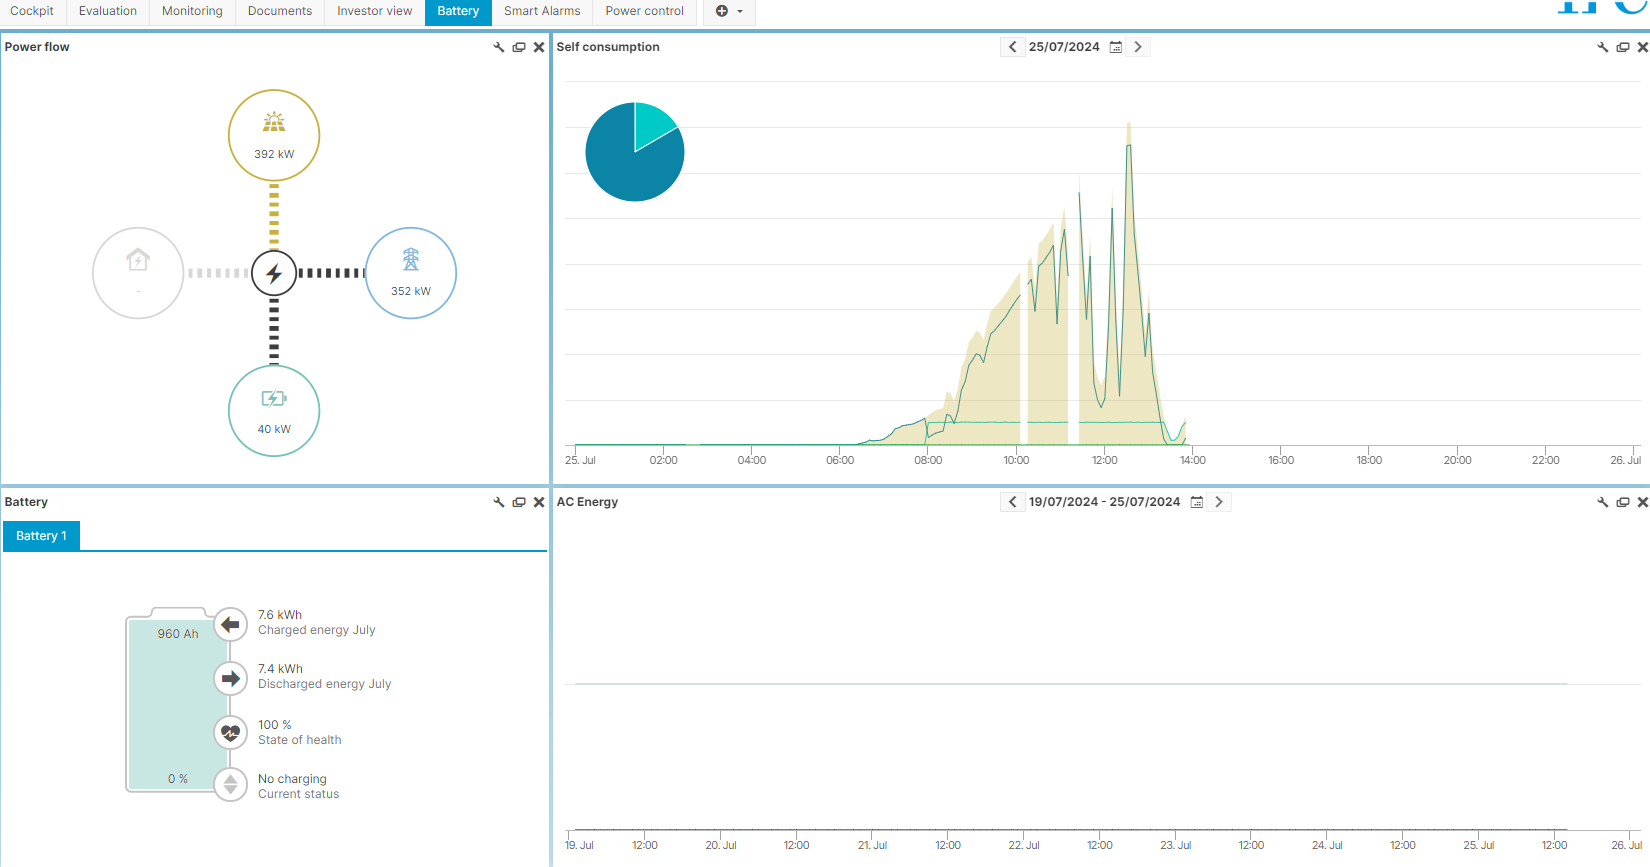Switch to the Power control tab

(644, 11)
